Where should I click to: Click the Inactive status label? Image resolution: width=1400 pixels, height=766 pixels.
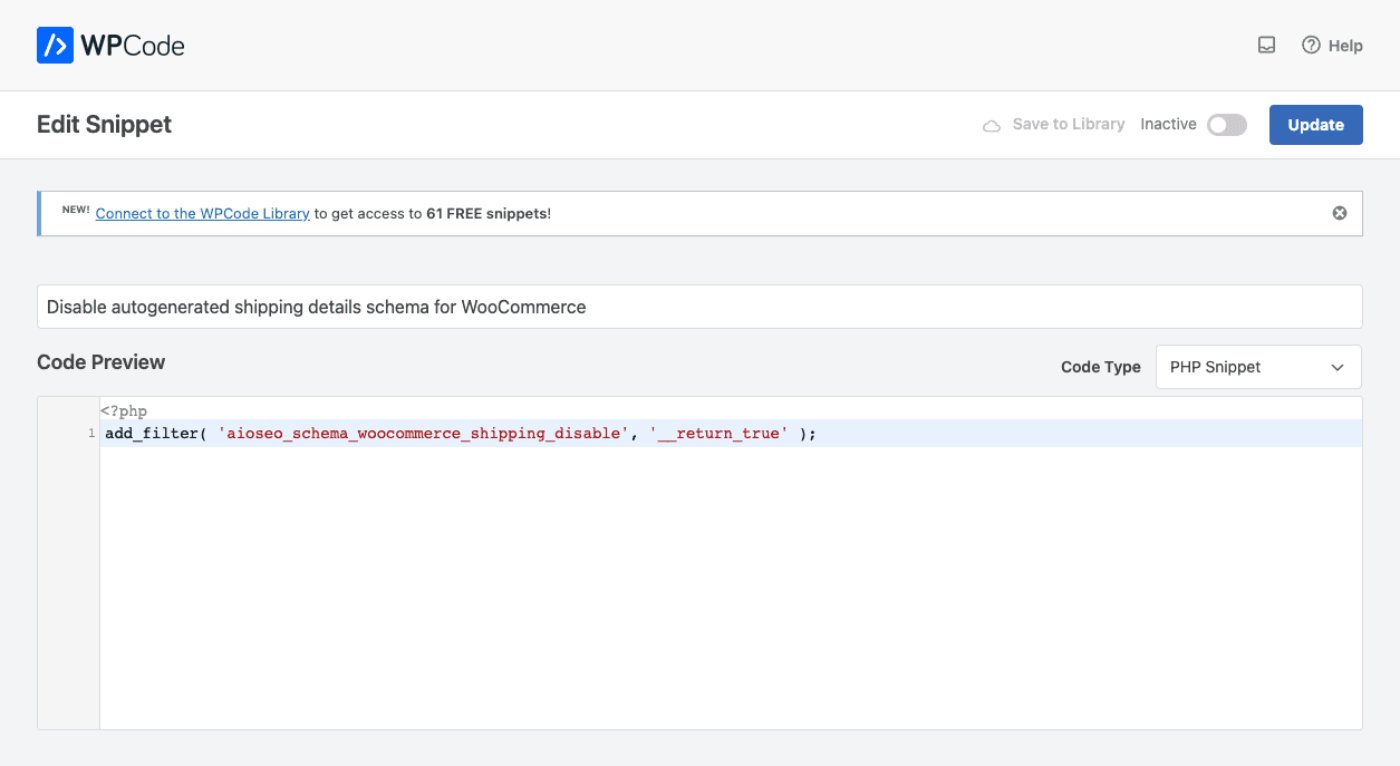pyautogui.click(x=1168, y=124)
